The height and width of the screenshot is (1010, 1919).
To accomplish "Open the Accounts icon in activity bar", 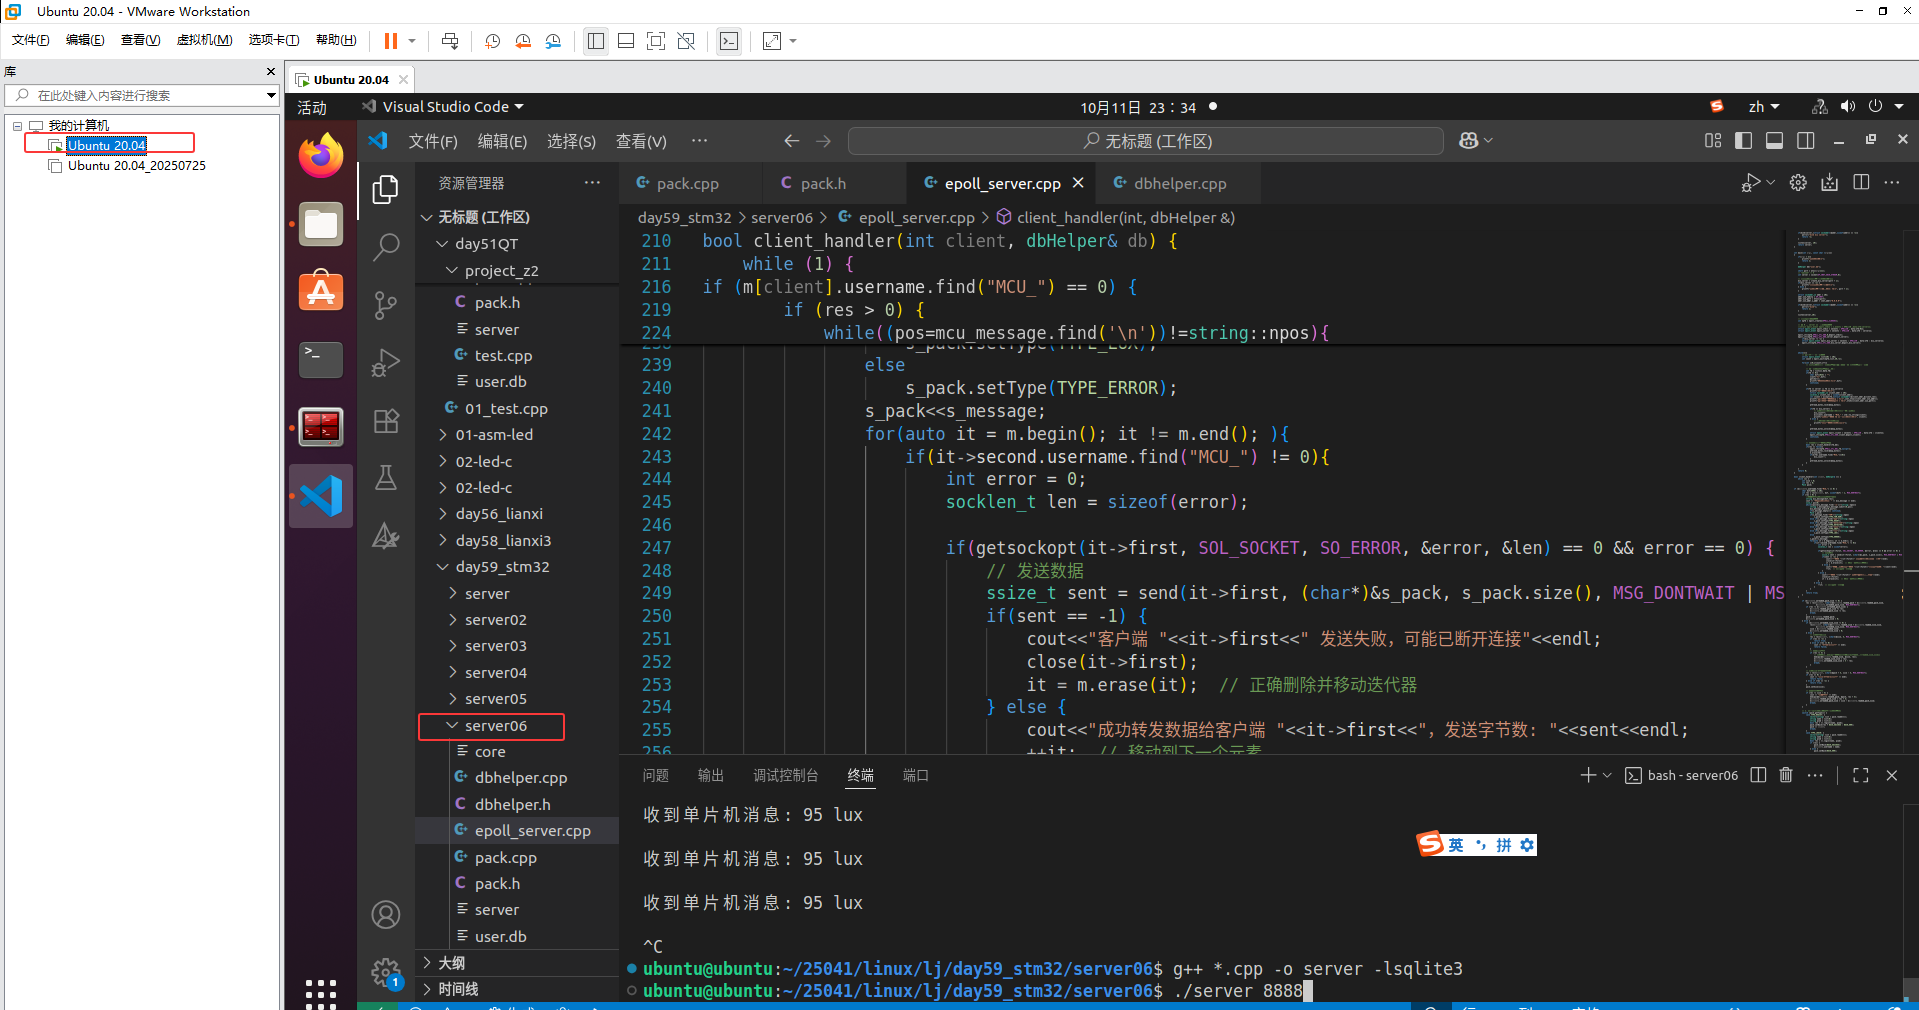I will tap(386, 914).
